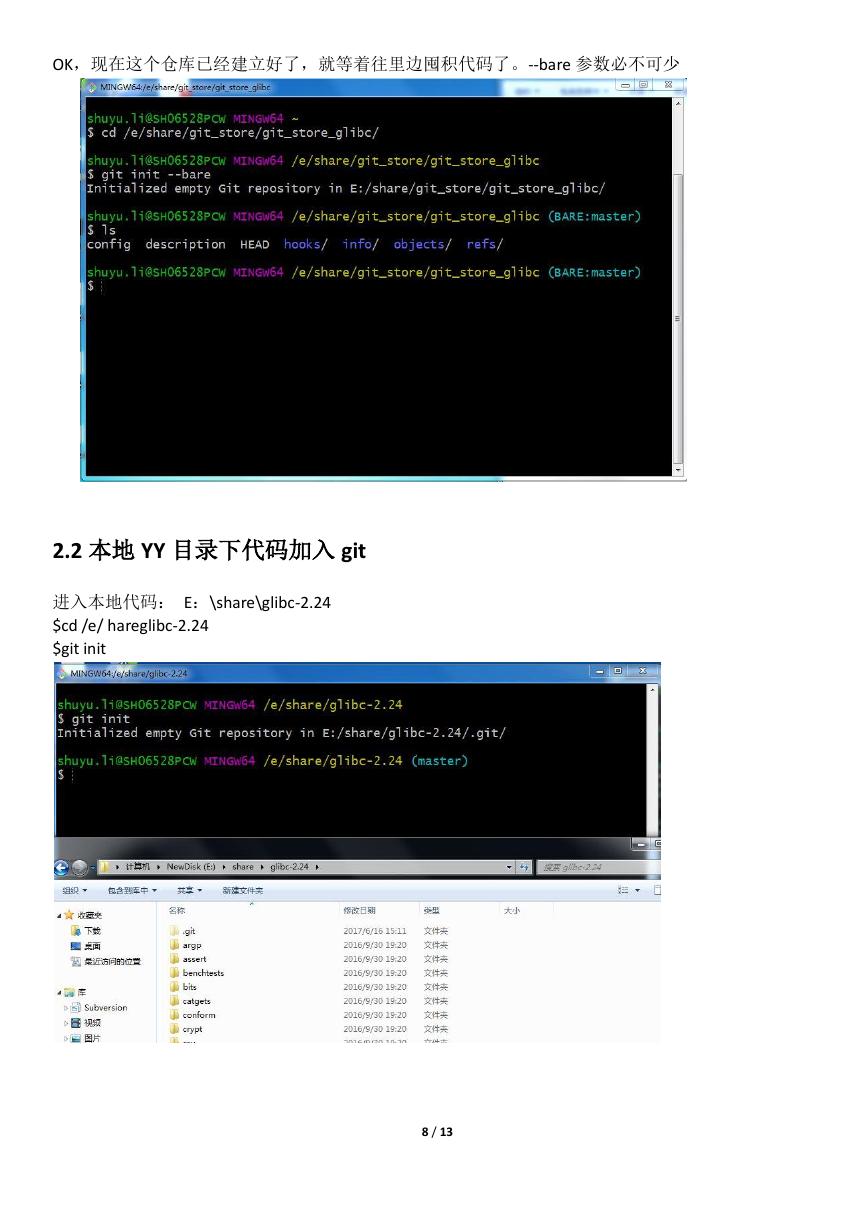Image resolution: width=868 pixels, height=1228 pixels.
Task: Click the 图片 library icon
Action: coord(76,1038)
